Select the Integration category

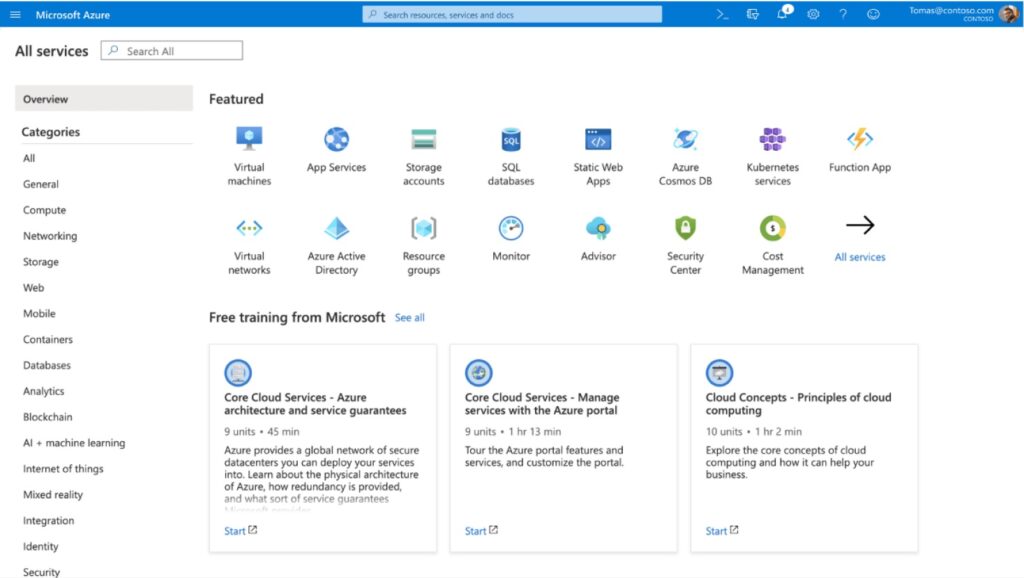pos(48,521)
